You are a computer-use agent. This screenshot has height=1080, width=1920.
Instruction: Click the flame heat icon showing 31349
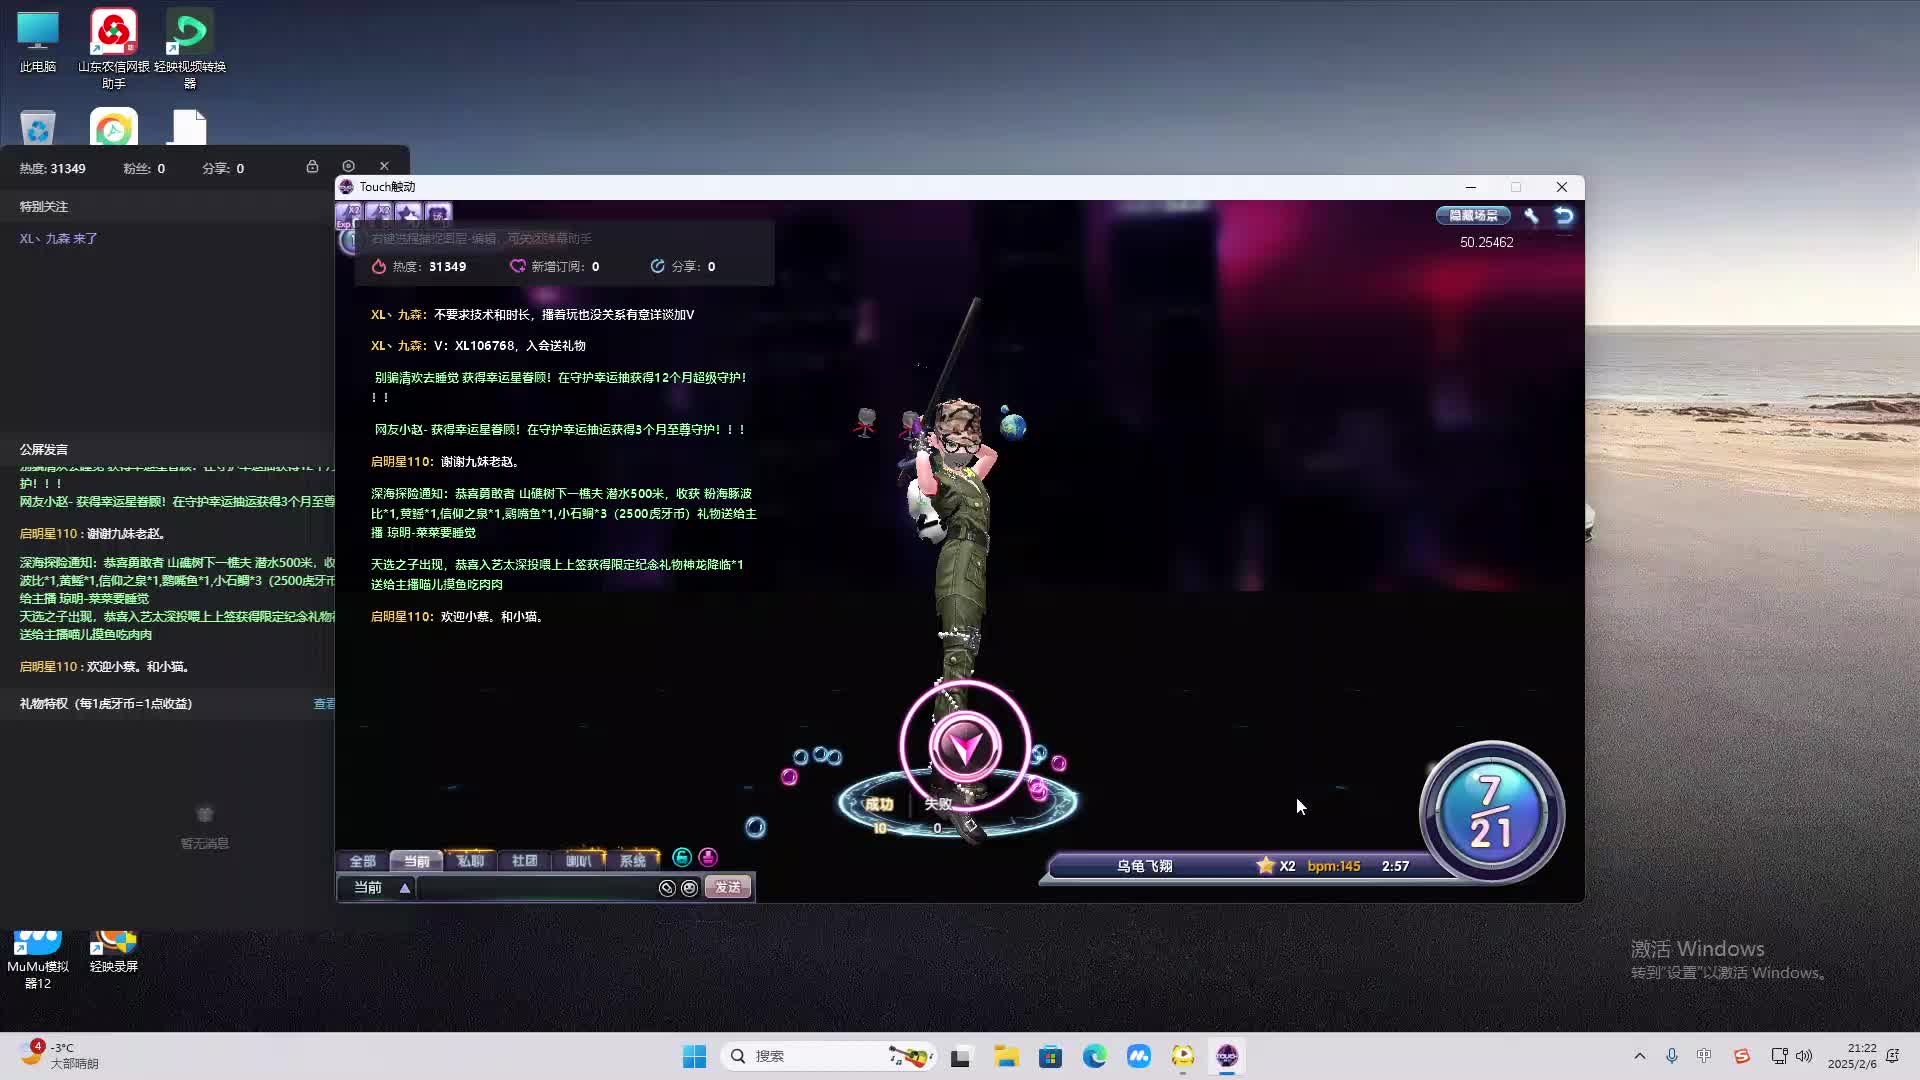pyautogui.click(x=379, y=266)
